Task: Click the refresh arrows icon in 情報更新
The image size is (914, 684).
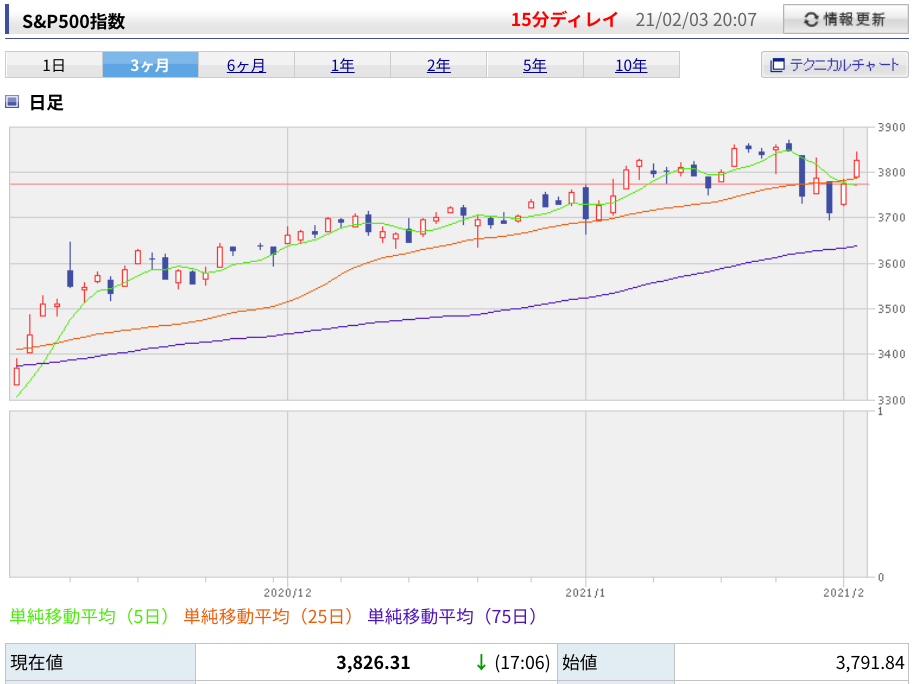Action: click(811, 20)
